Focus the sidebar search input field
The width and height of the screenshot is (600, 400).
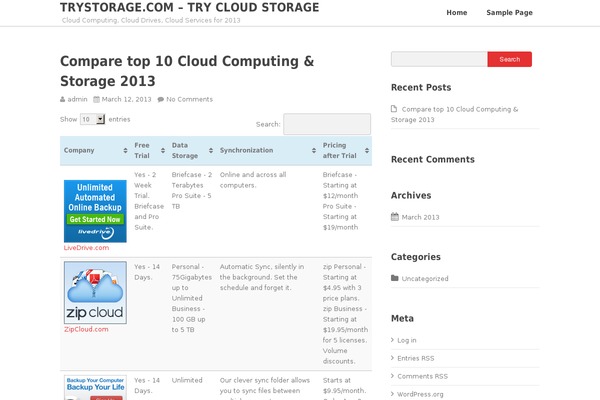pos(439,59)
